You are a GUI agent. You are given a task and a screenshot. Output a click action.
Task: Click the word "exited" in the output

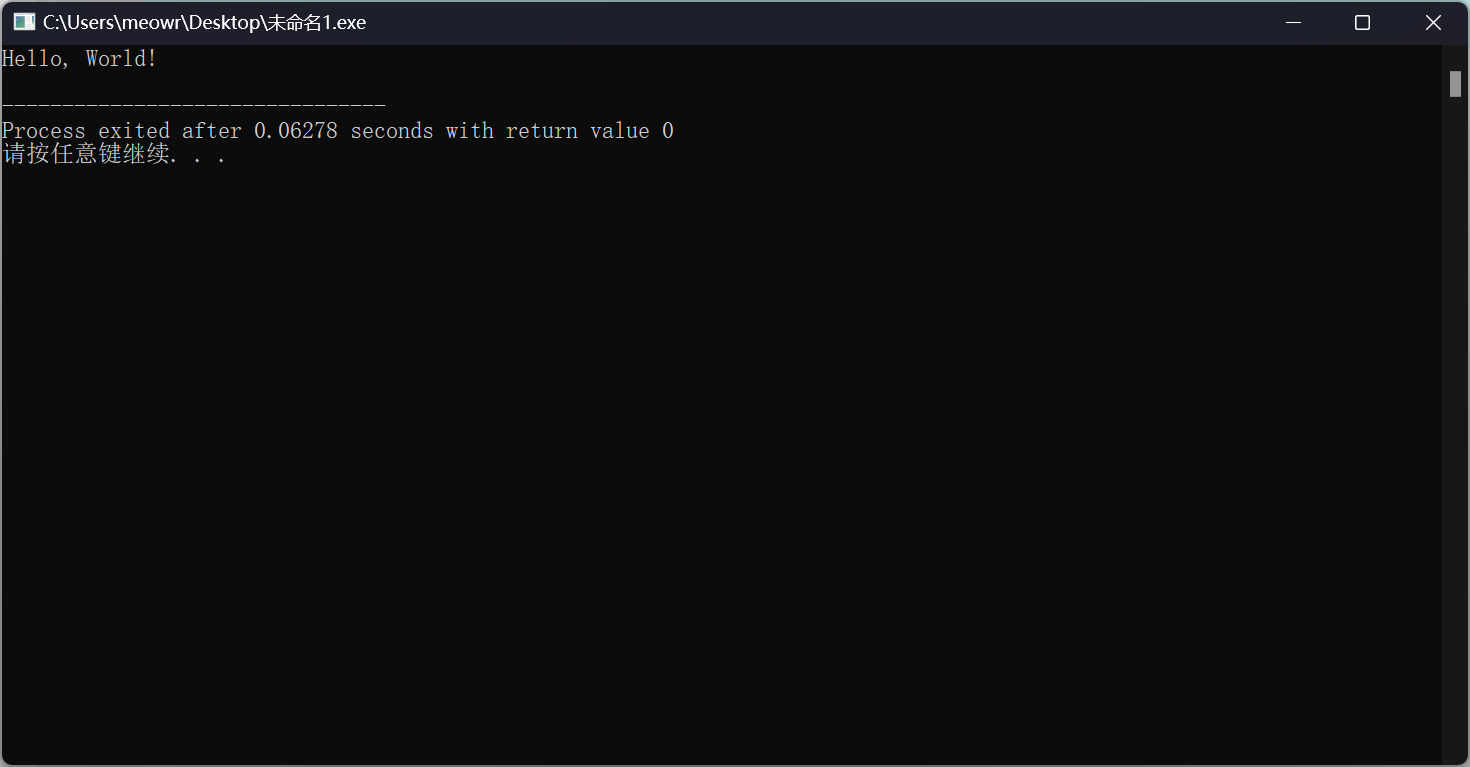[133, 131]
